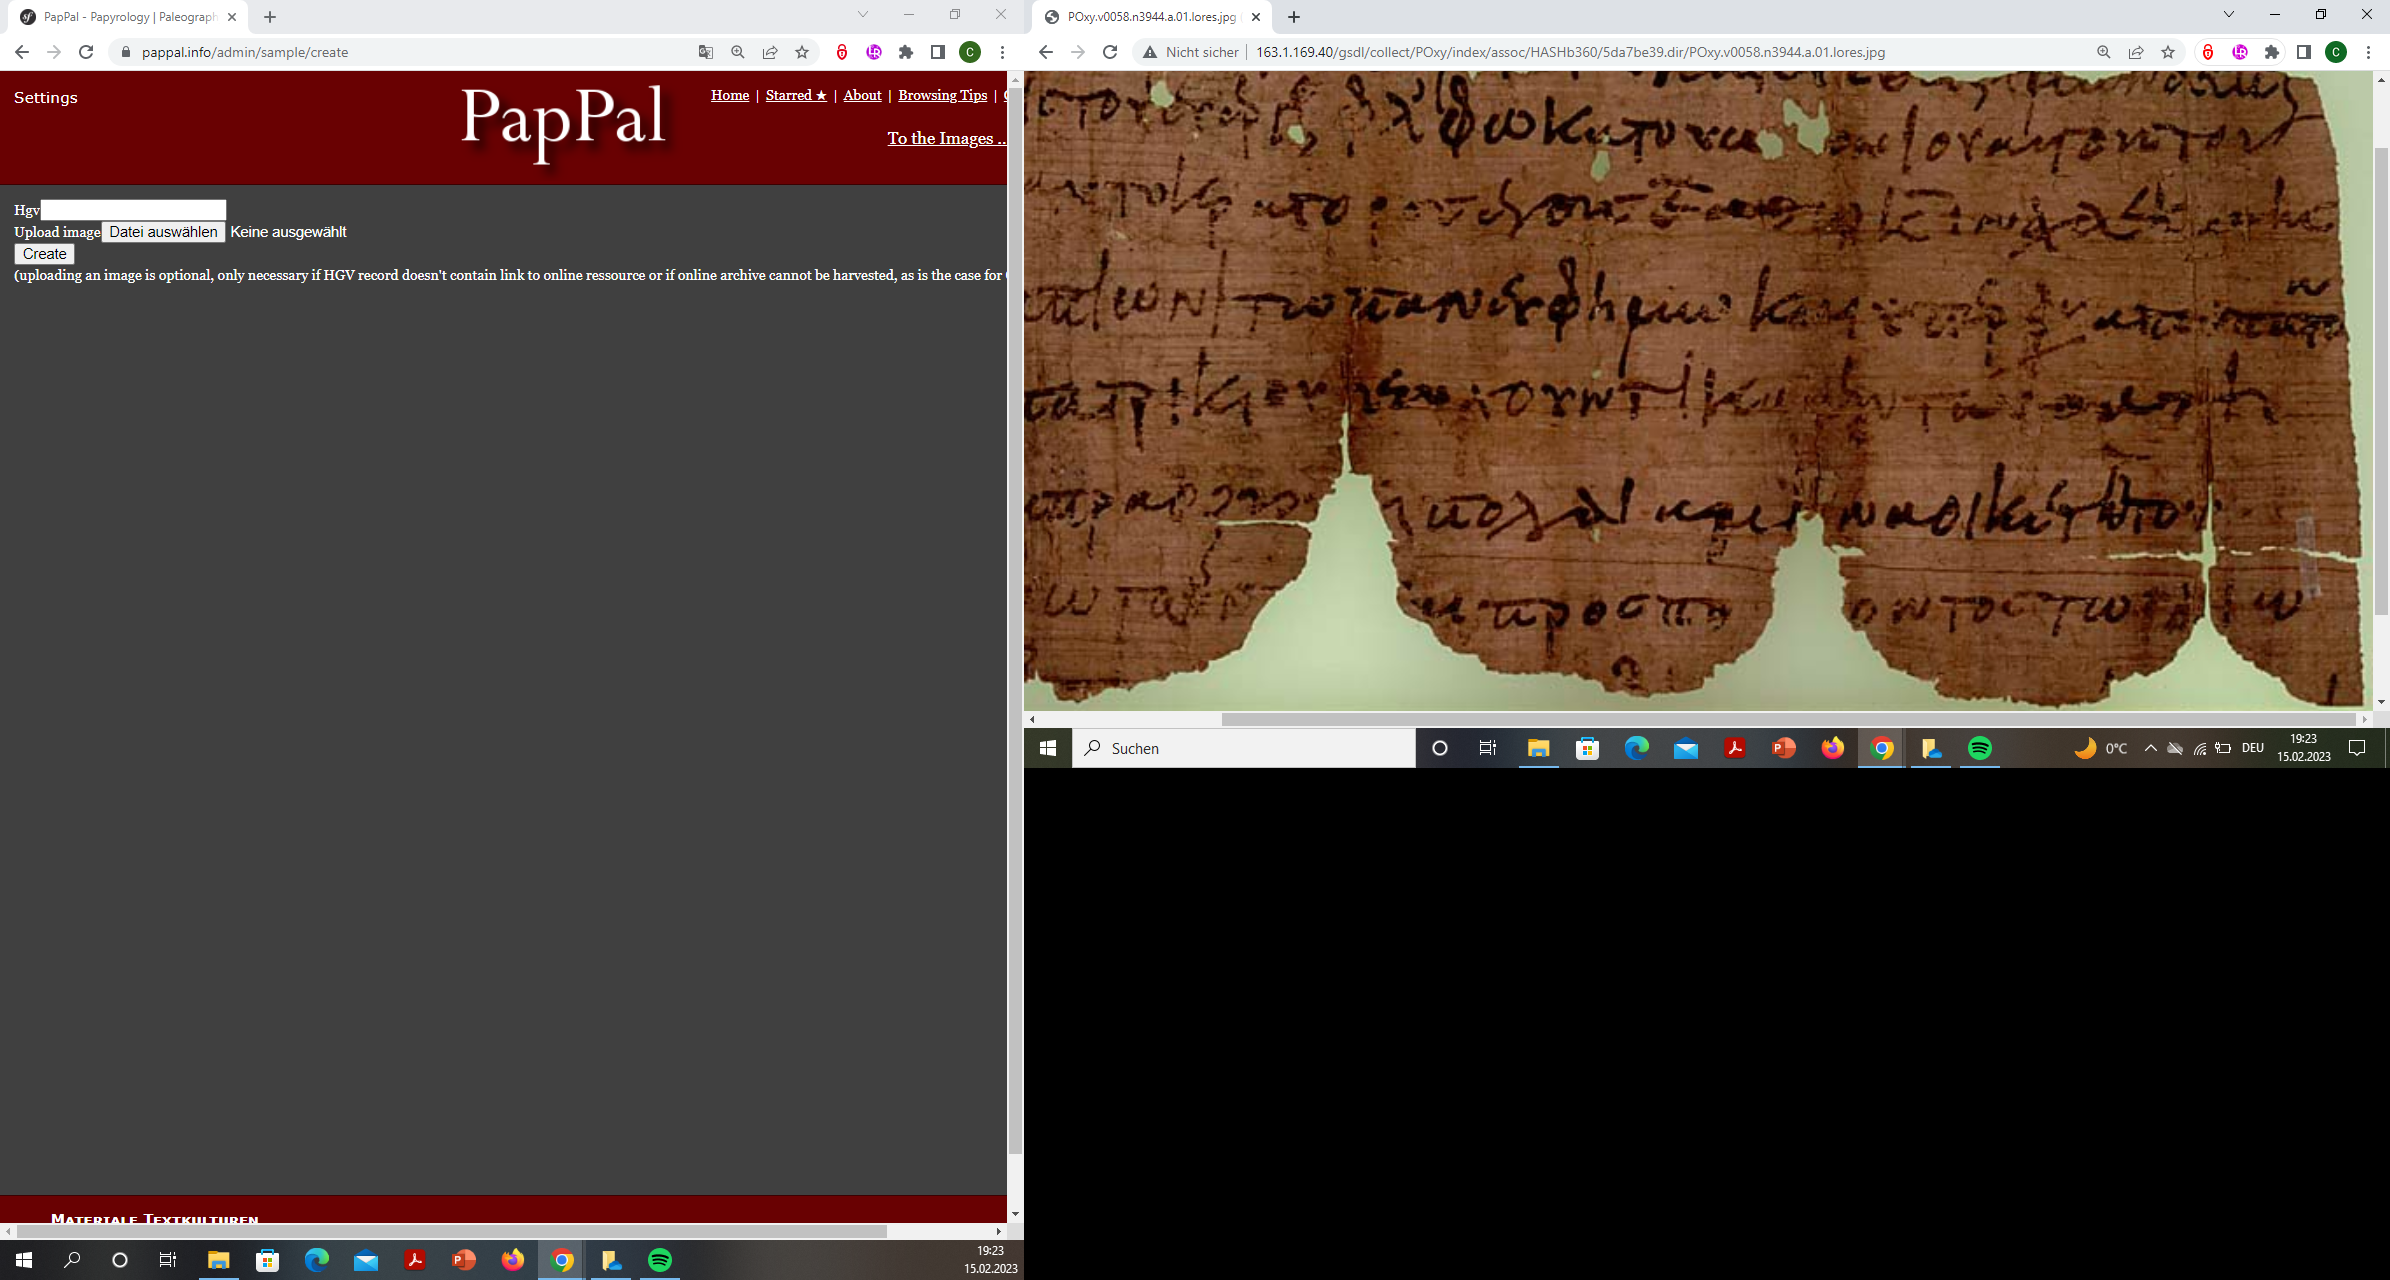Image resolution: width=2390 pixels, height=1280 pixels.
Task: Share the PapPal page via the share icon
Action: 770,52
